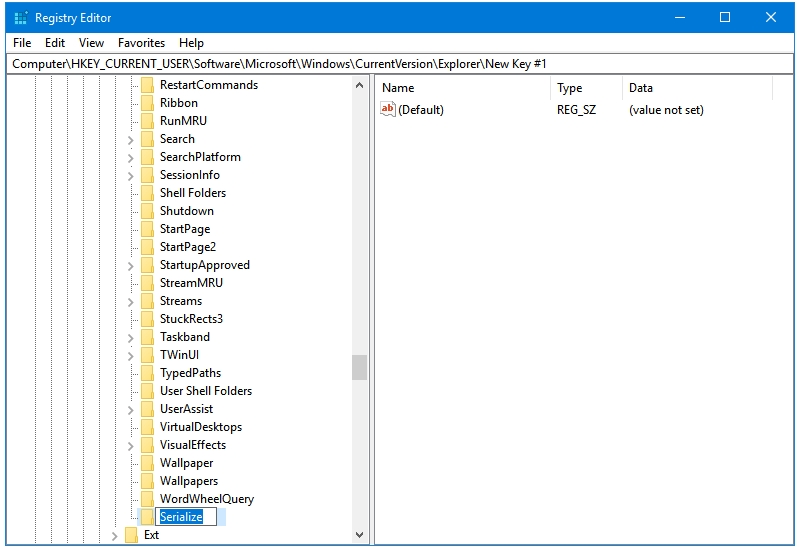
Task: Click the Taskband folder icon
Action: coord(147,337)
